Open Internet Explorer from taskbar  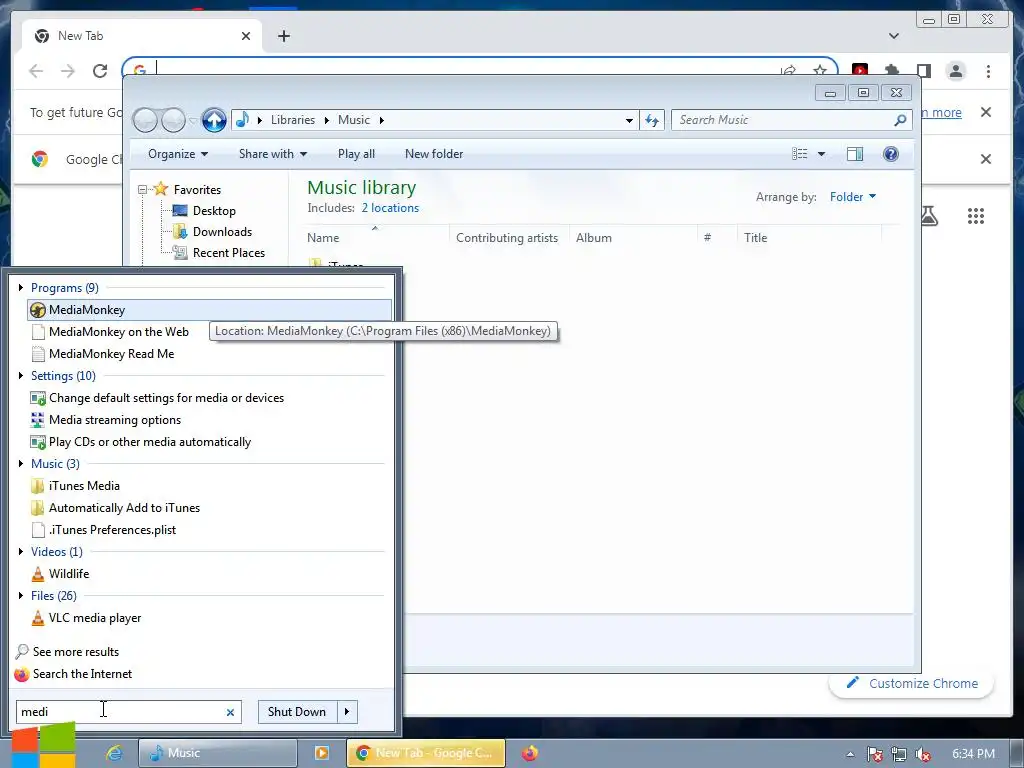[114, 753]
